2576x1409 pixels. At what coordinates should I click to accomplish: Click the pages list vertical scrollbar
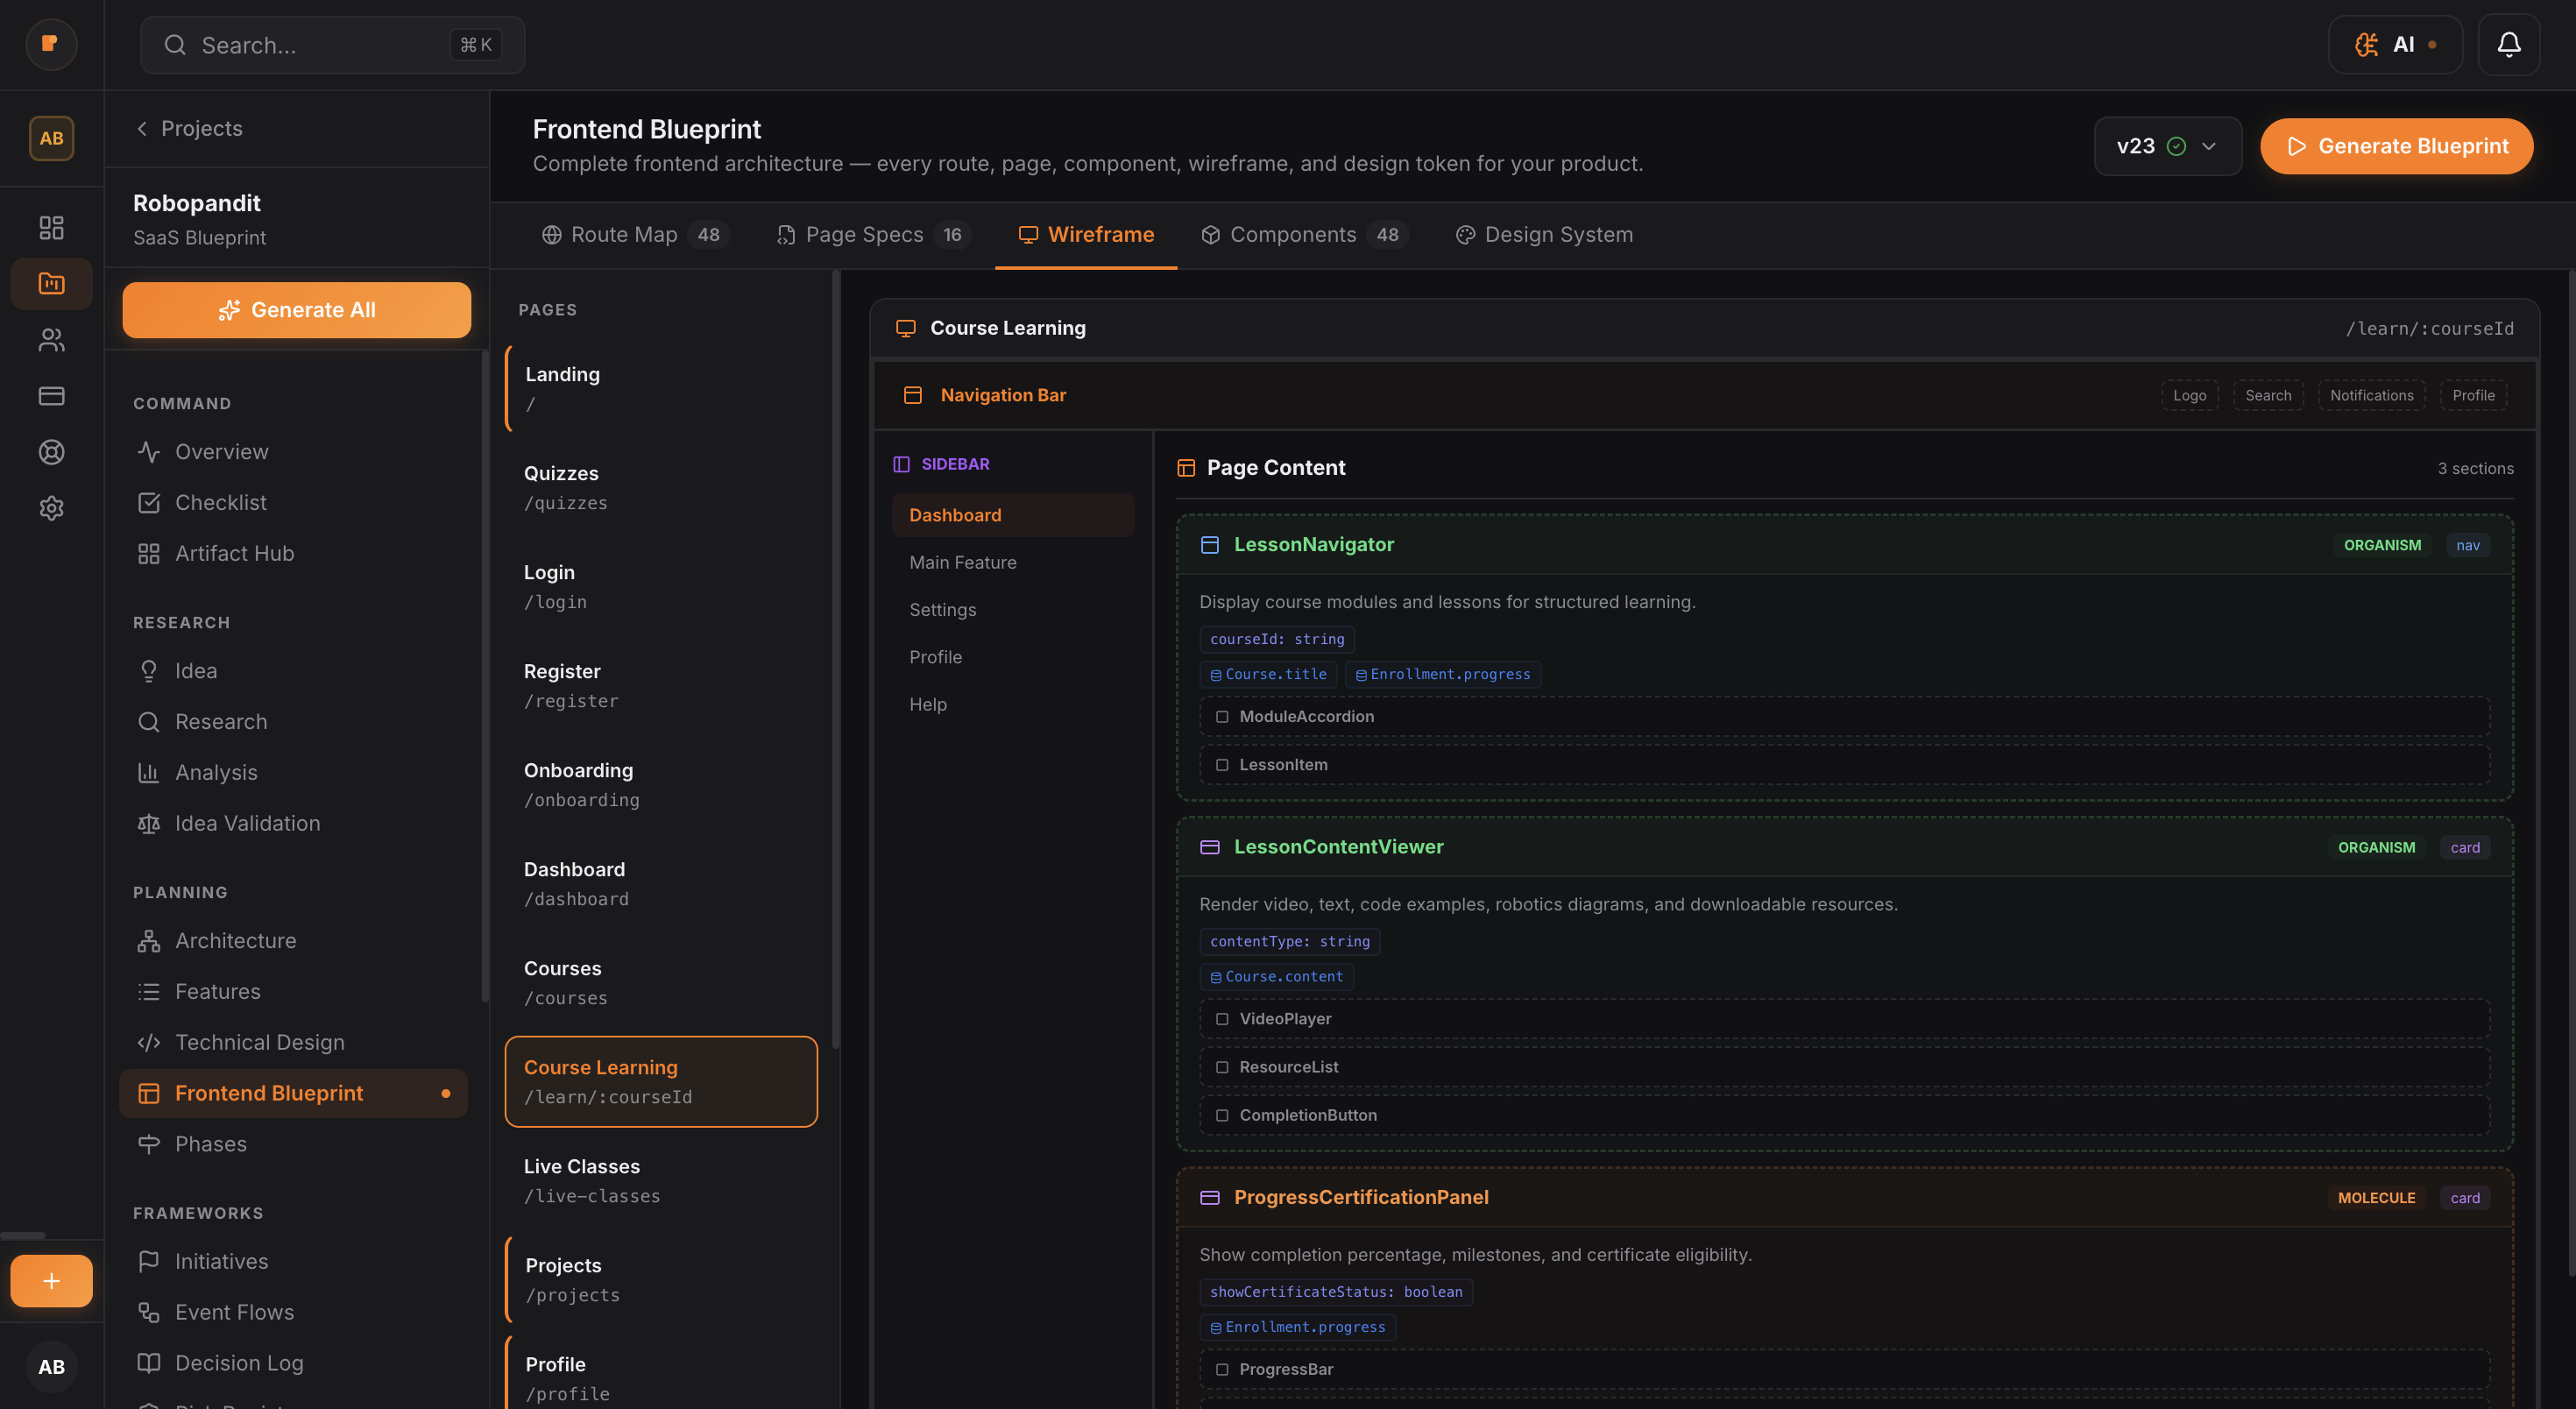point(836,660)
